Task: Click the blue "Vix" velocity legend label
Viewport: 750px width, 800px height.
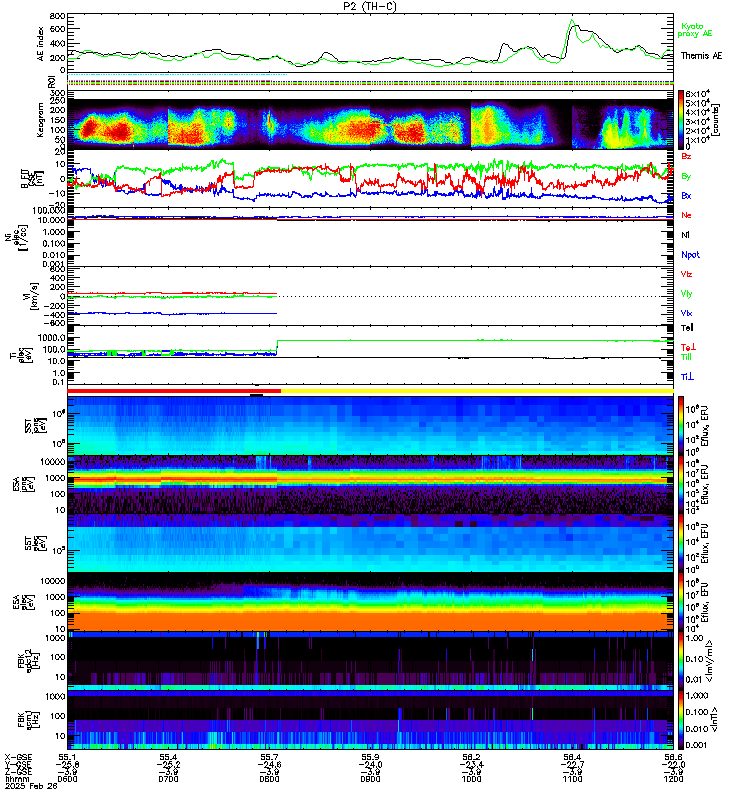Action: pos(686,313)
